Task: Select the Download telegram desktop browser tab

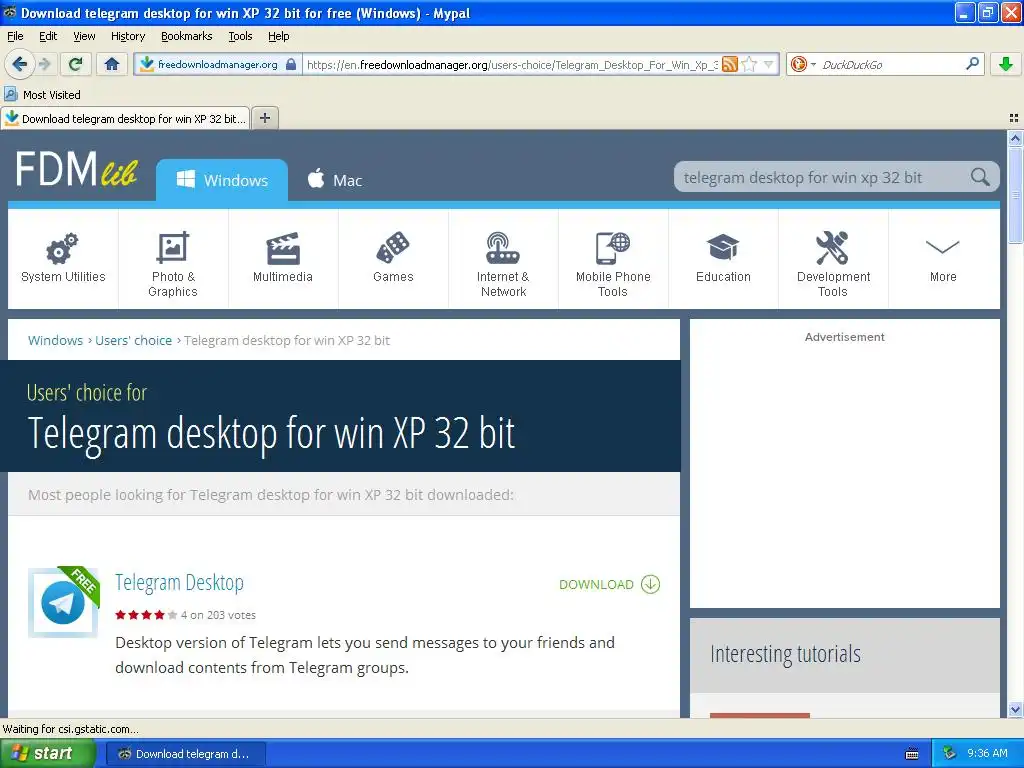Action: click(x=125, y=118)
